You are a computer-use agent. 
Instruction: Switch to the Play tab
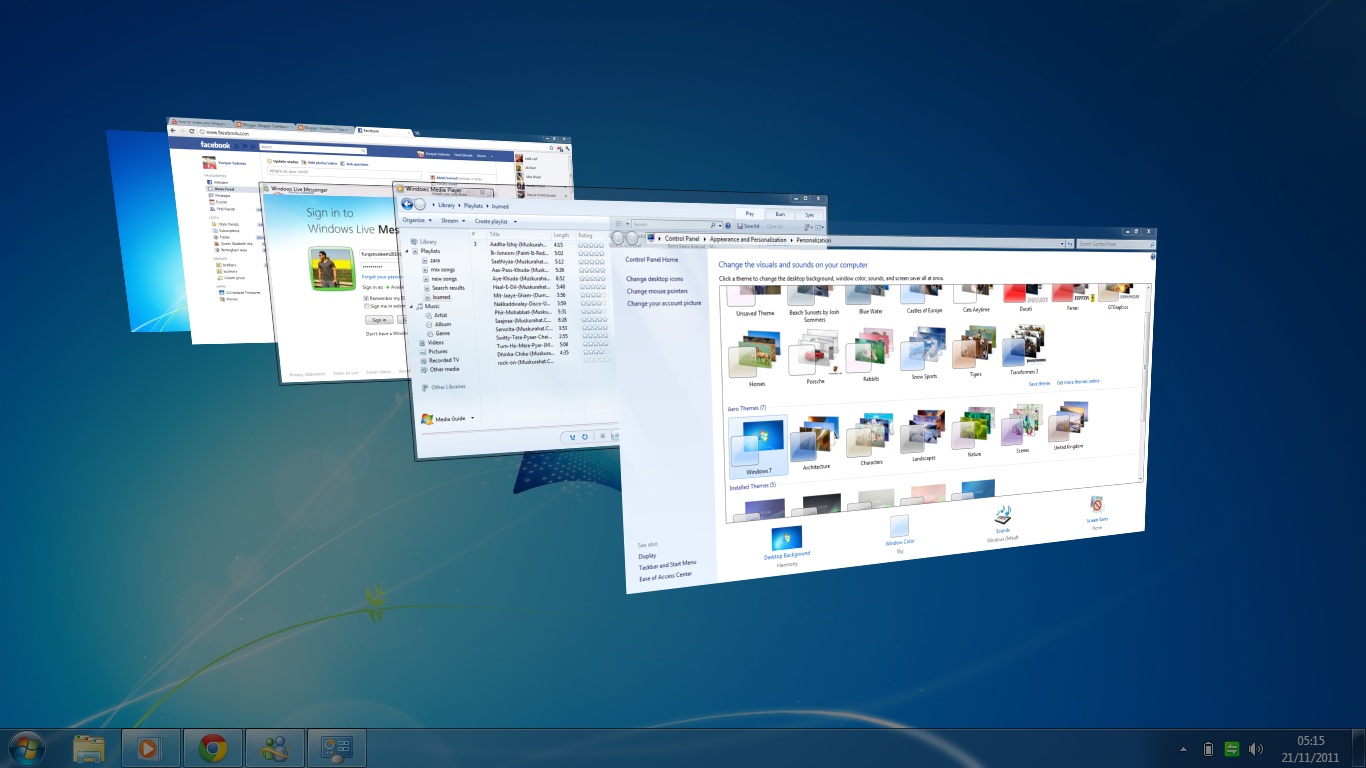click(750, 213)
